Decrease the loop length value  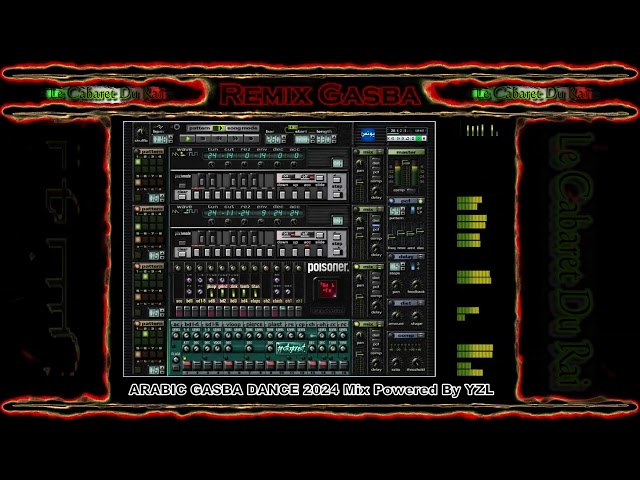334,141
